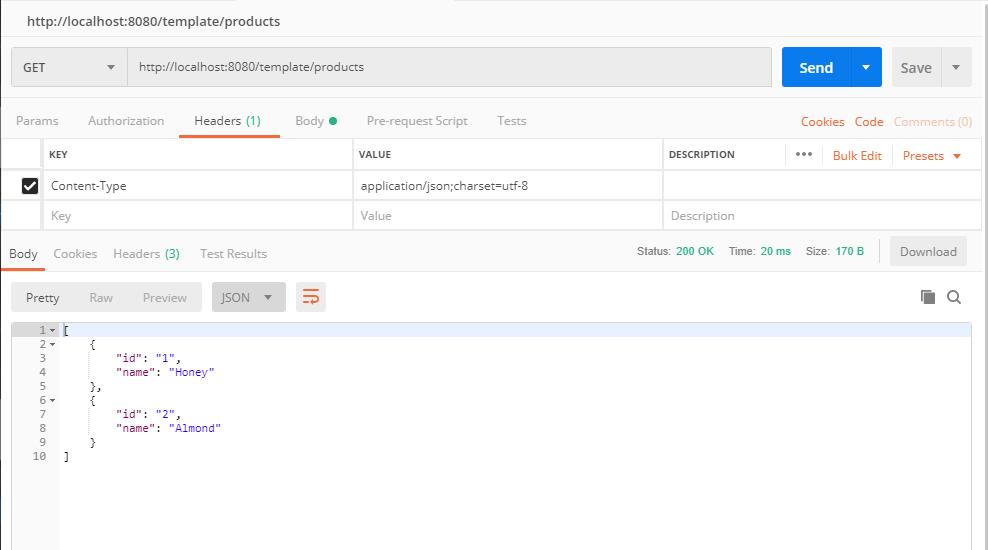
Task: Open the JSON format dropdown
Action: (x=248, y=297)
